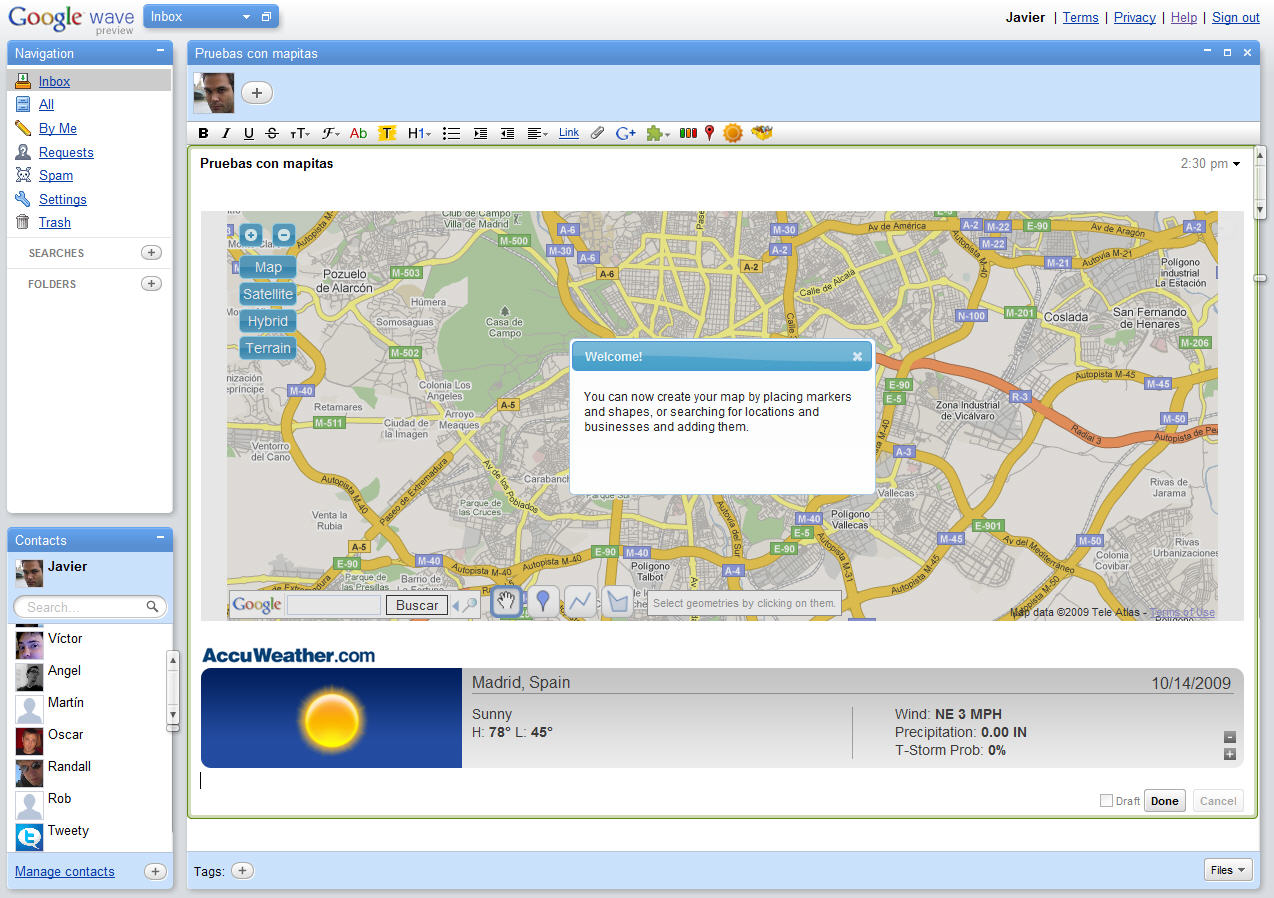Click the map search text field
Screen dimensions: 1274x898
334,605
